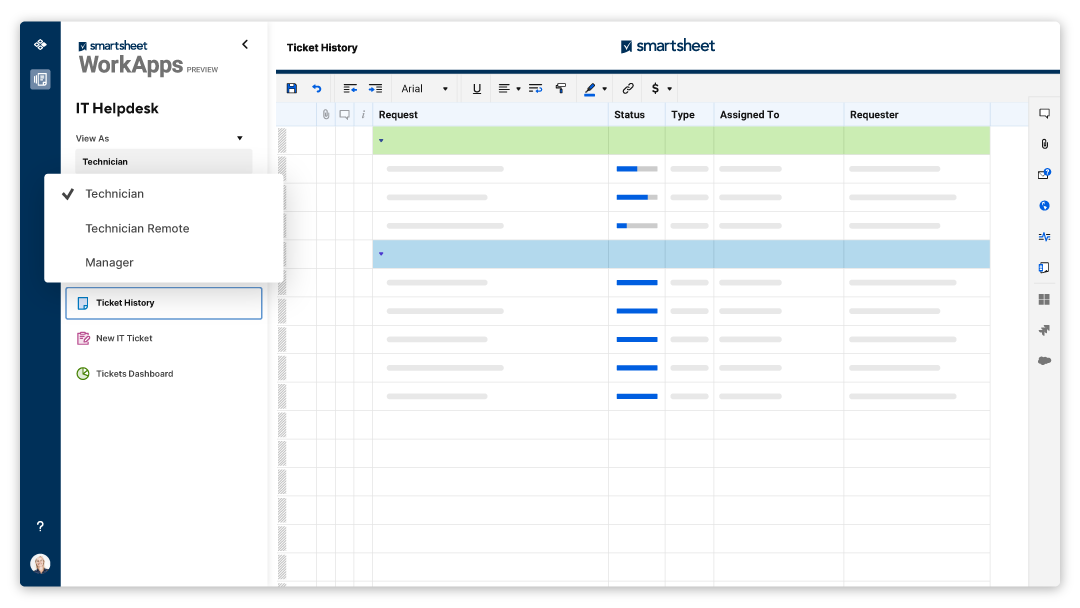Collapse the WorkApps side panel
Image resolution: width=1080 pixels, height=608 pixels.
[245, 45]
